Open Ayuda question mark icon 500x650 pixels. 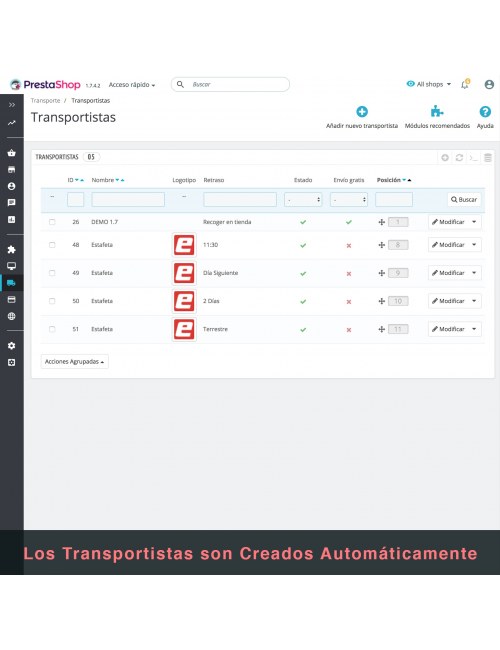point(485,112)
